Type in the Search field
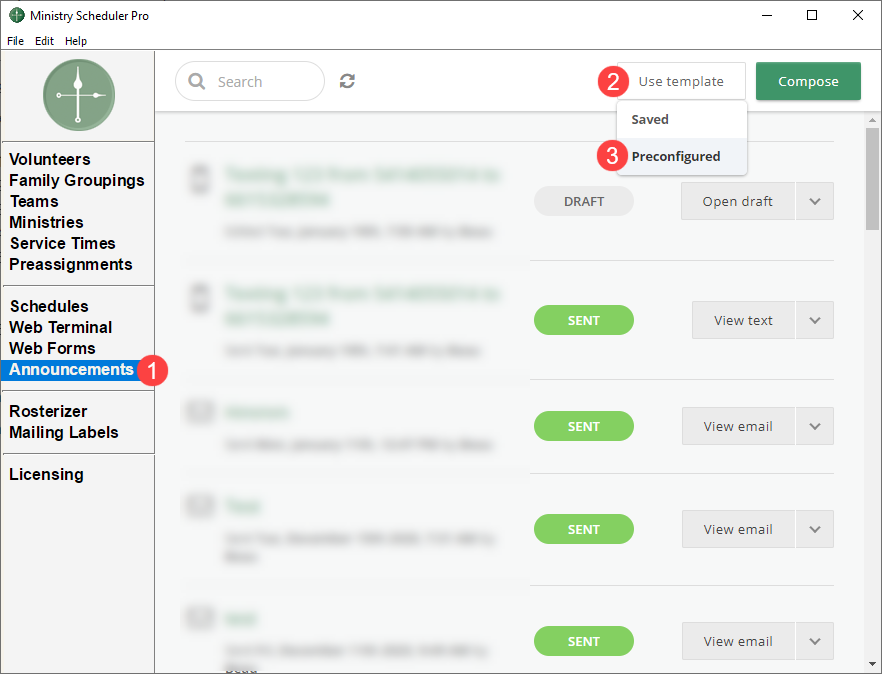The height and width of the screenshot is (674, 882). coord(260,82)
